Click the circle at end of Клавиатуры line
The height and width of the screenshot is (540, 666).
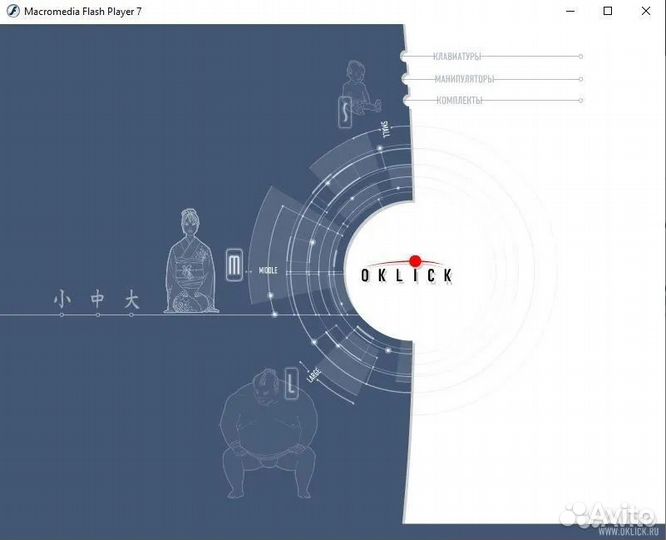(581, 56)
